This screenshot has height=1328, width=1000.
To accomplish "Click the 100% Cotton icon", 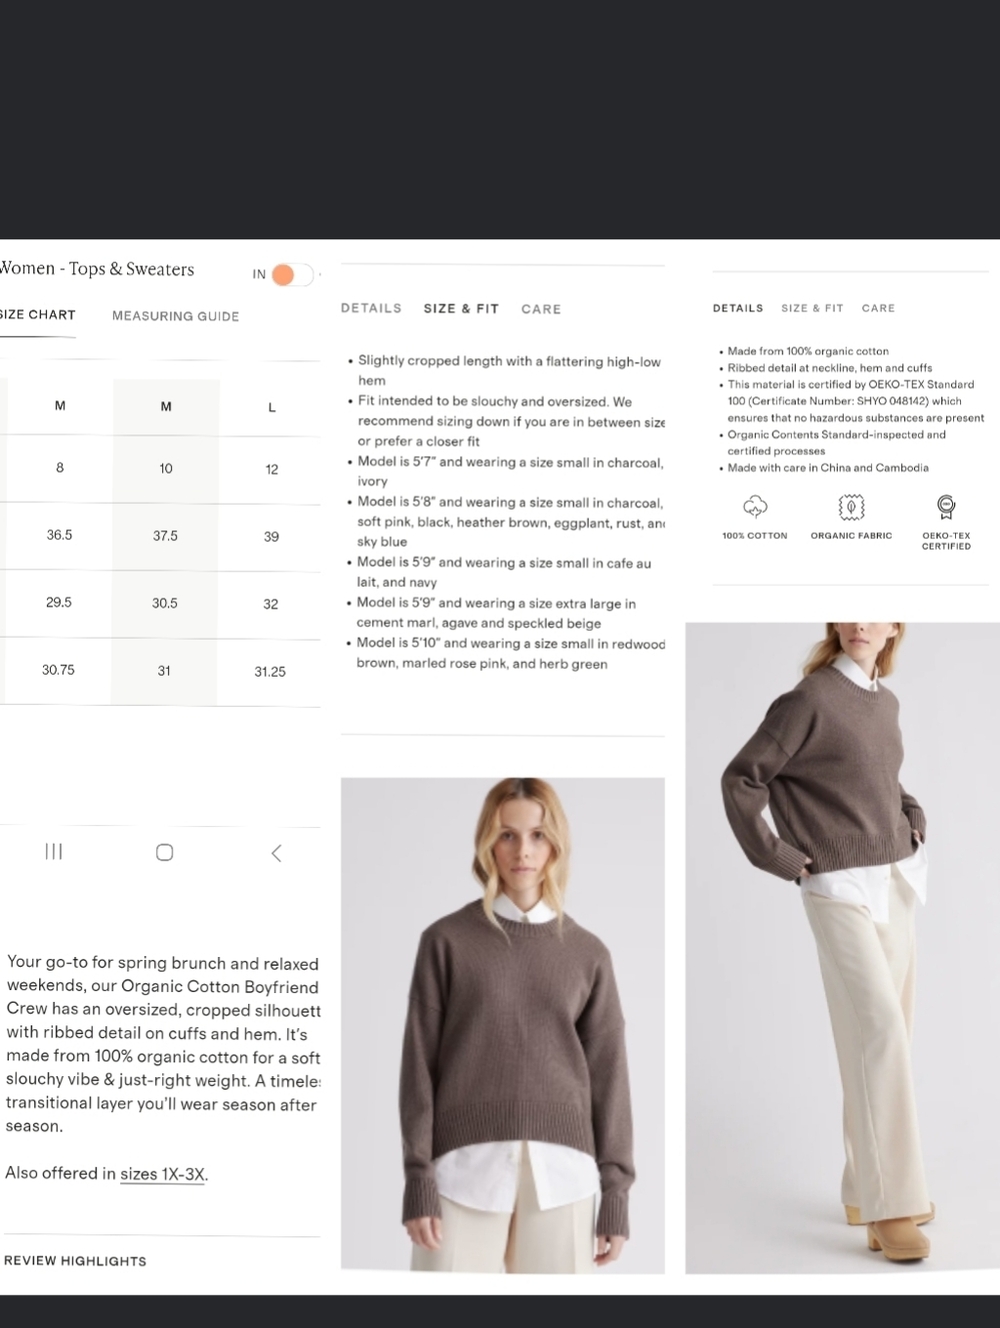I will pyautogui.click(x=755, y=506).
